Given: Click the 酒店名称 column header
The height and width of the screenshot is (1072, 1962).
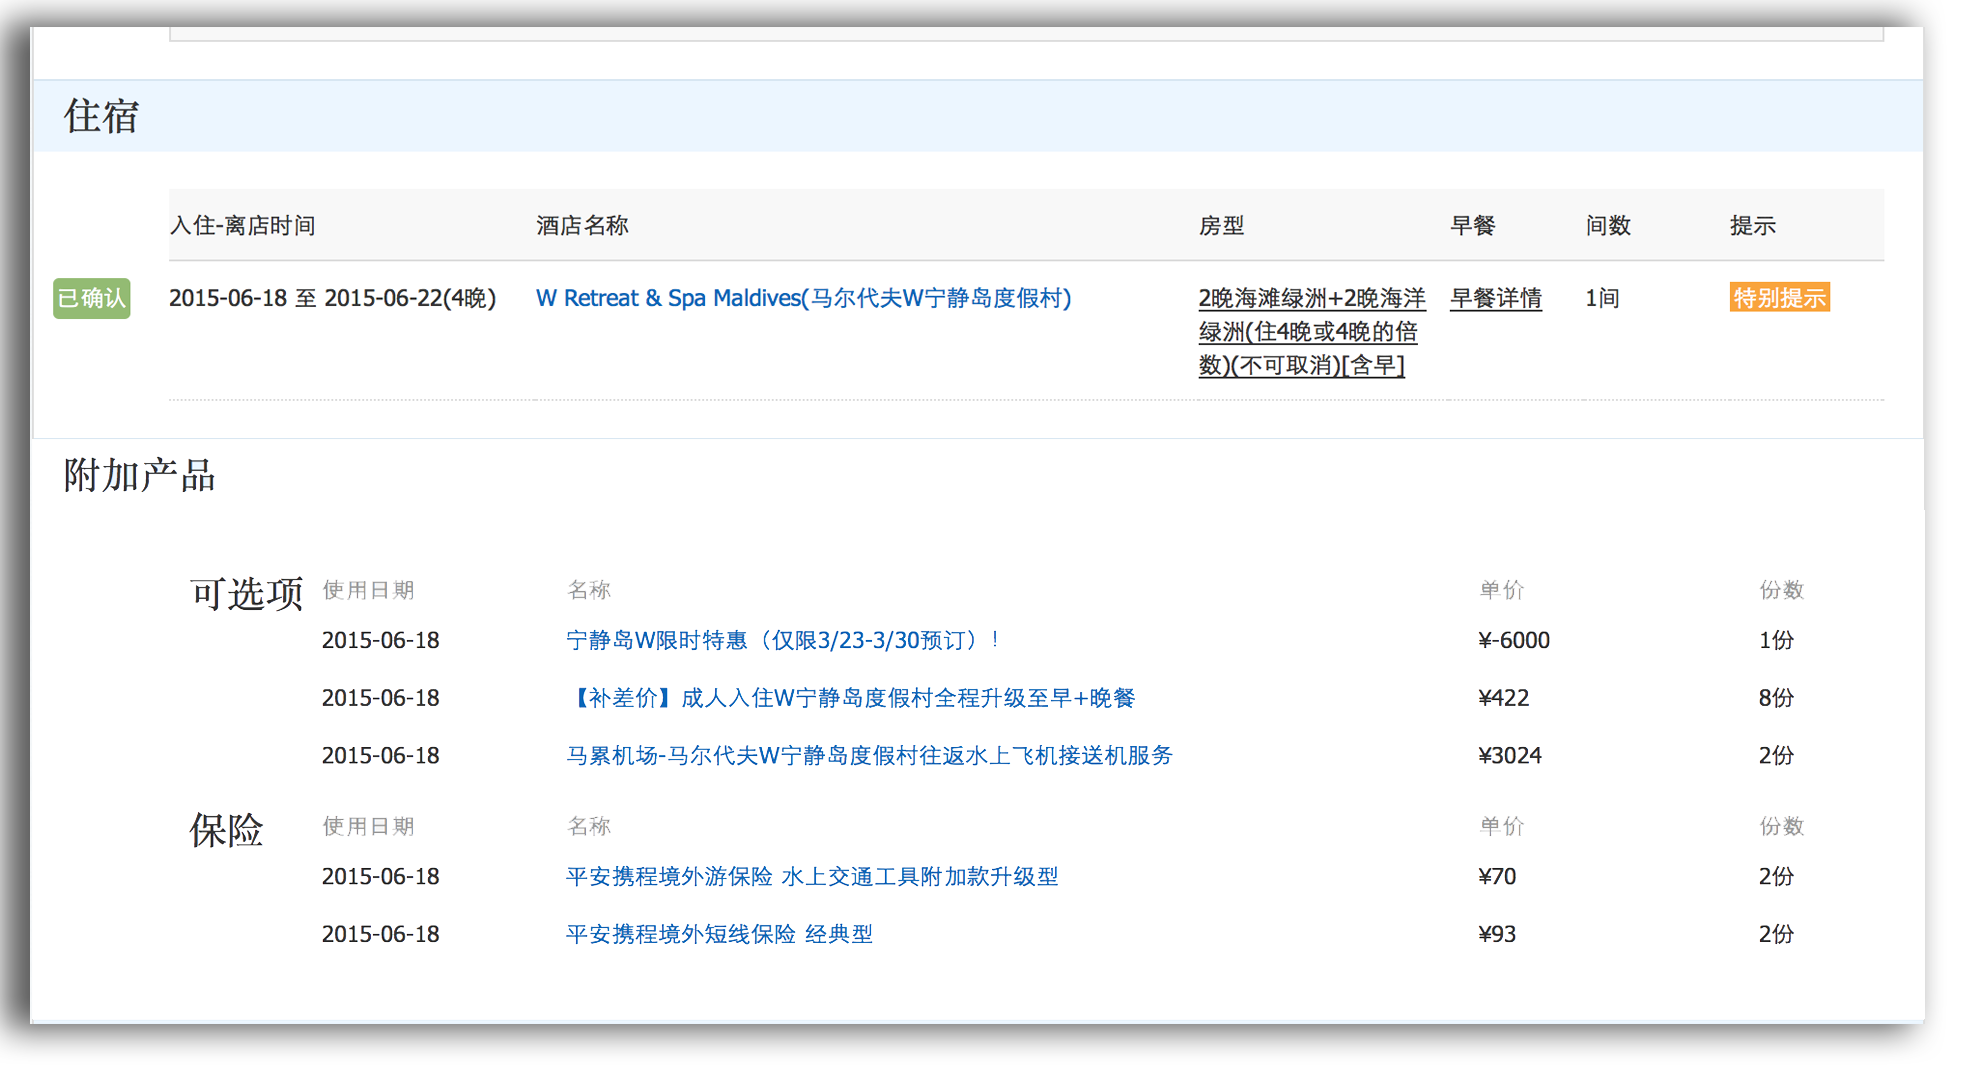Looking at the screenshot, I should coord(582,226).
